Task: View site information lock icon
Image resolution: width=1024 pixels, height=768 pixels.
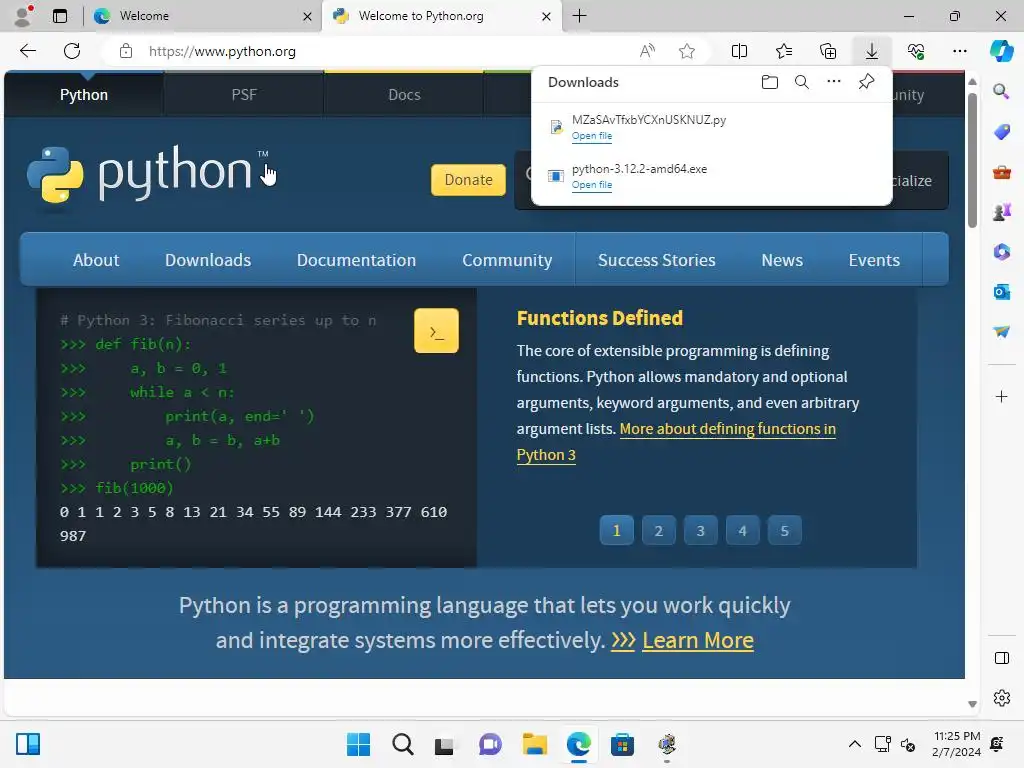Action: click(x=126, y=51)
